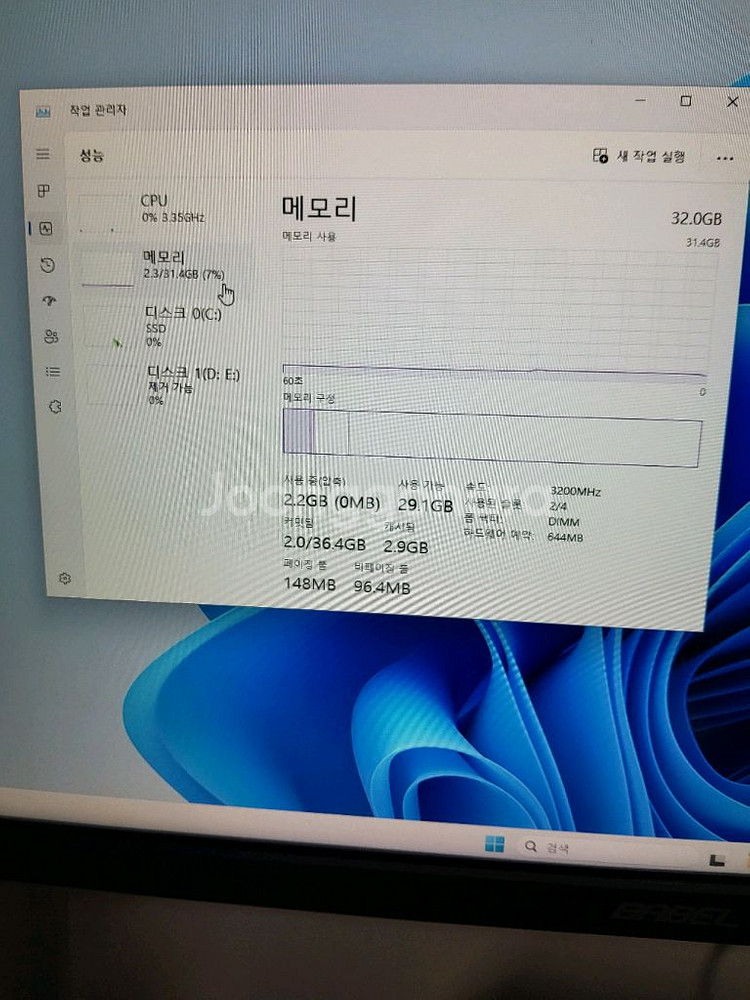Click the 32.0GB total memory label
The width and height of the screenshot is (750, 1000).
tap(696, 219)
